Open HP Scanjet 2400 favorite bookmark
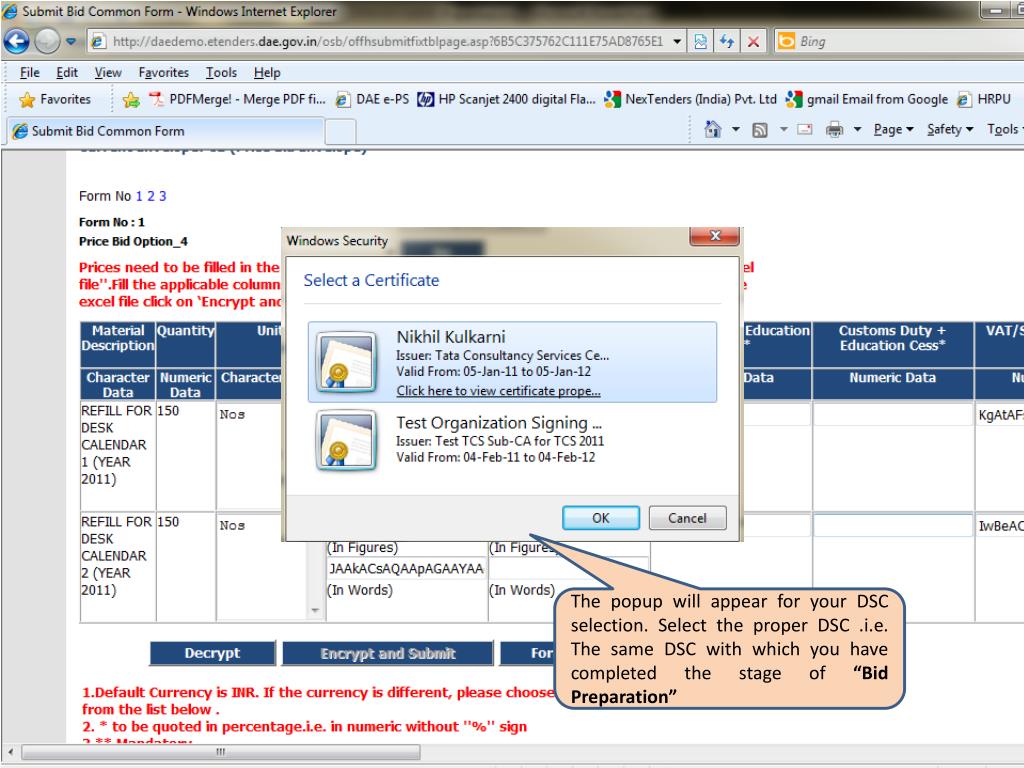The height and width of the screenshot is (768, 1024). coord(506,99)
